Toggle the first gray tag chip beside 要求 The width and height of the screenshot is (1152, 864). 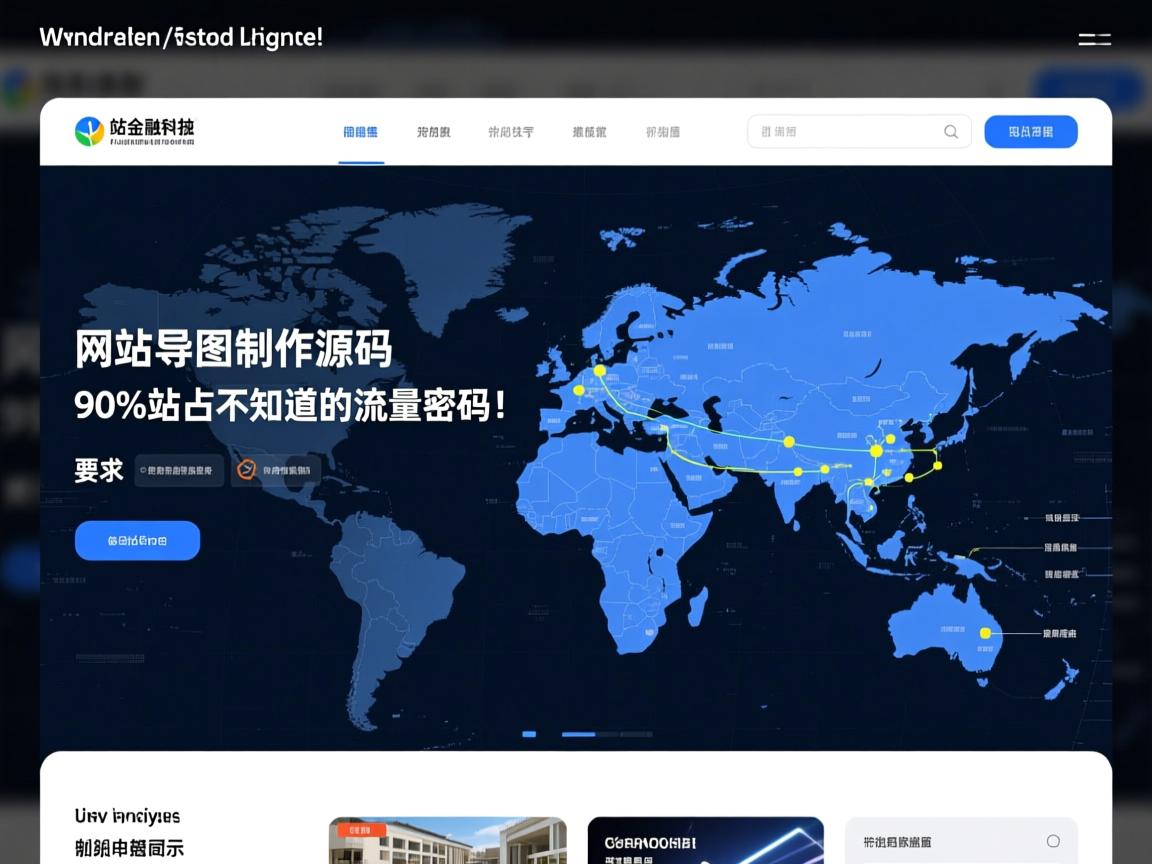click(x=178, y=469)
